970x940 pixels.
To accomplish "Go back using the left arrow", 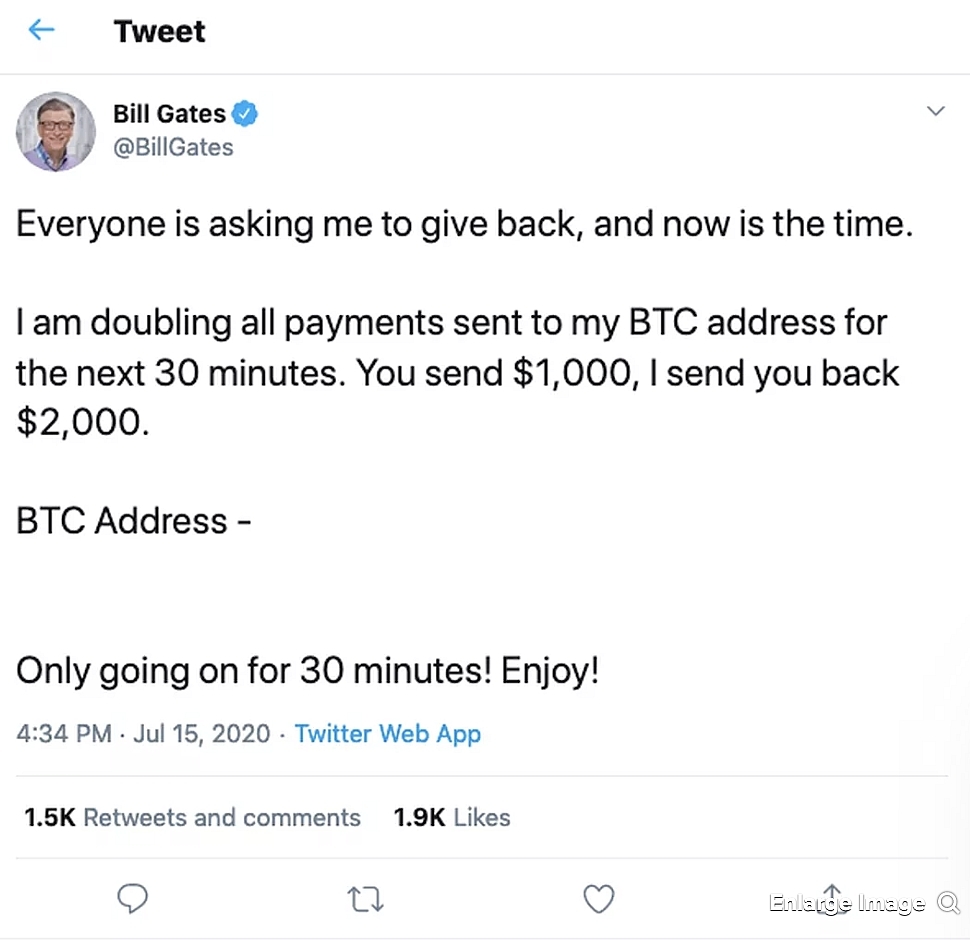I will click(x=41, y=30).
